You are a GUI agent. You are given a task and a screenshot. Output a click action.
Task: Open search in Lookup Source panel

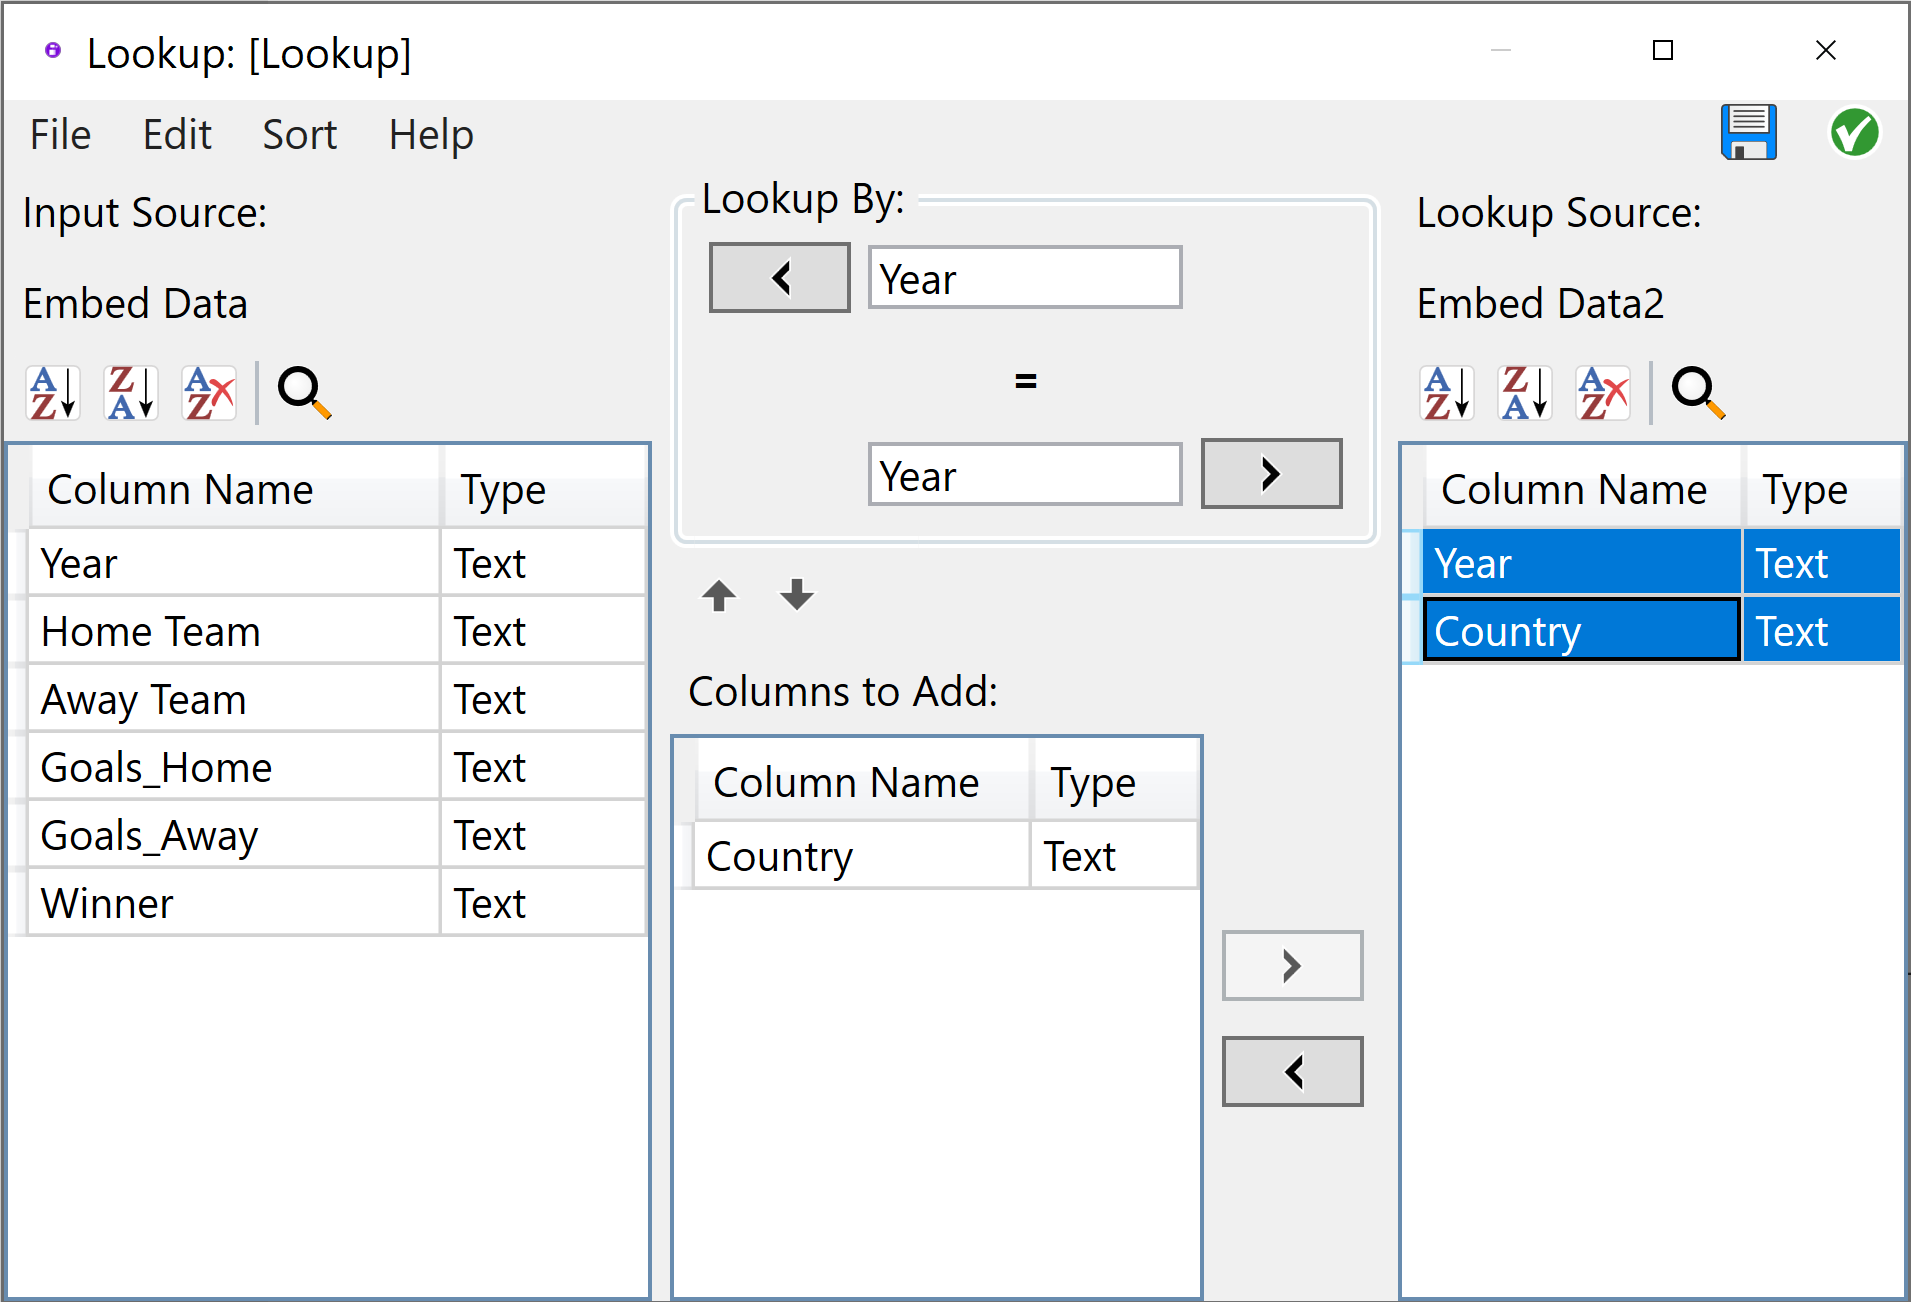click(1698, 392)
